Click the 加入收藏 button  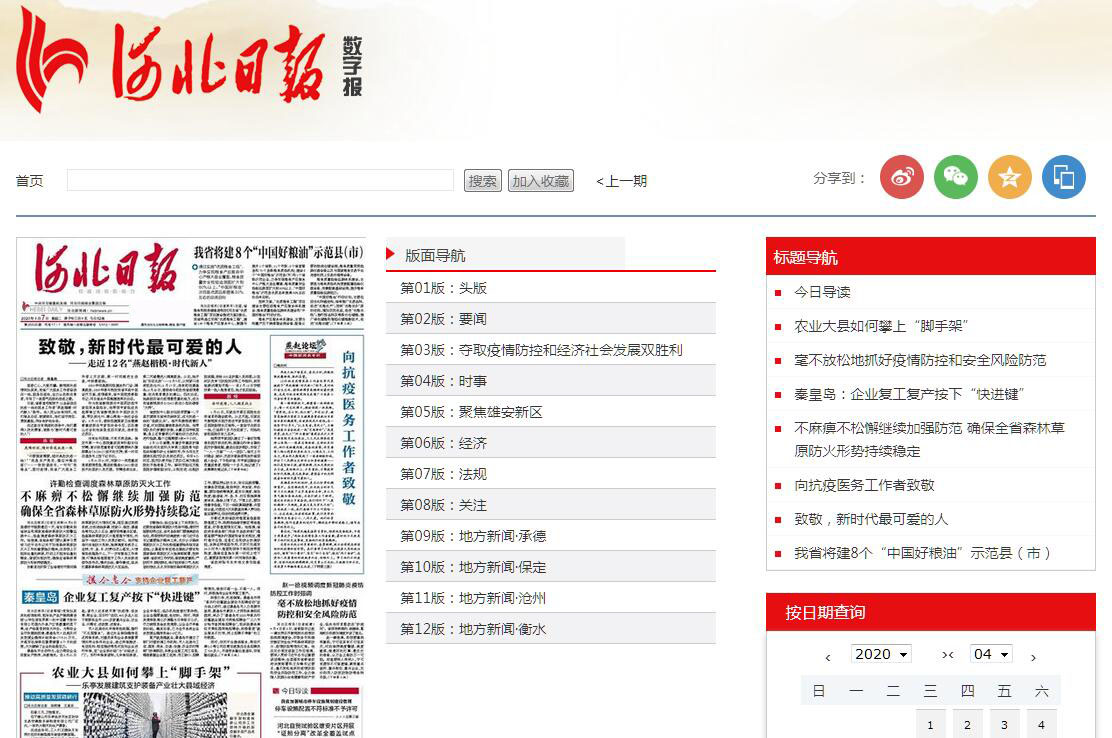coord(540,181)
